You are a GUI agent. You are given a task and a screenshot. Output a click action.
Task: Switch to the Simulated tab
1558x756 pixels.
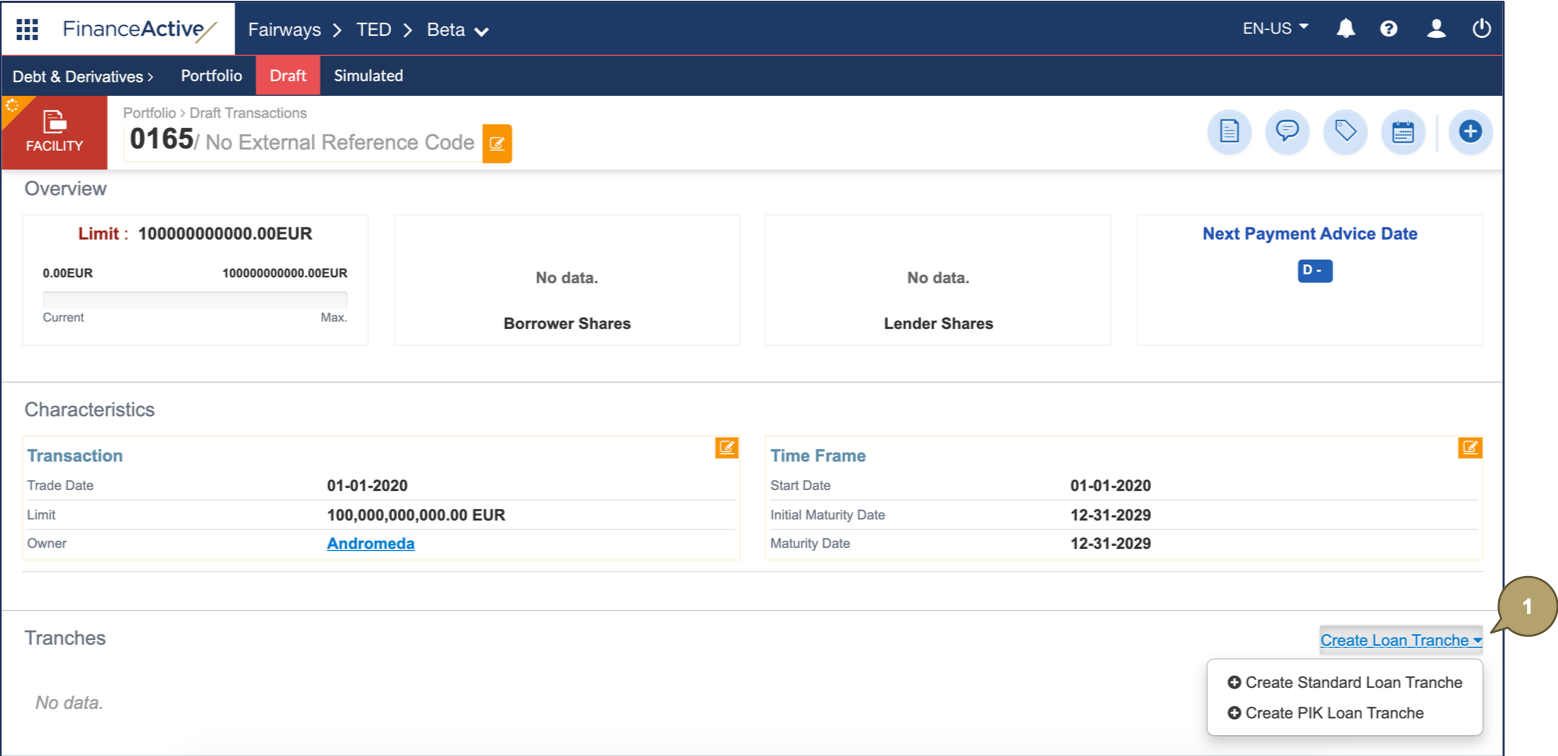368,76
